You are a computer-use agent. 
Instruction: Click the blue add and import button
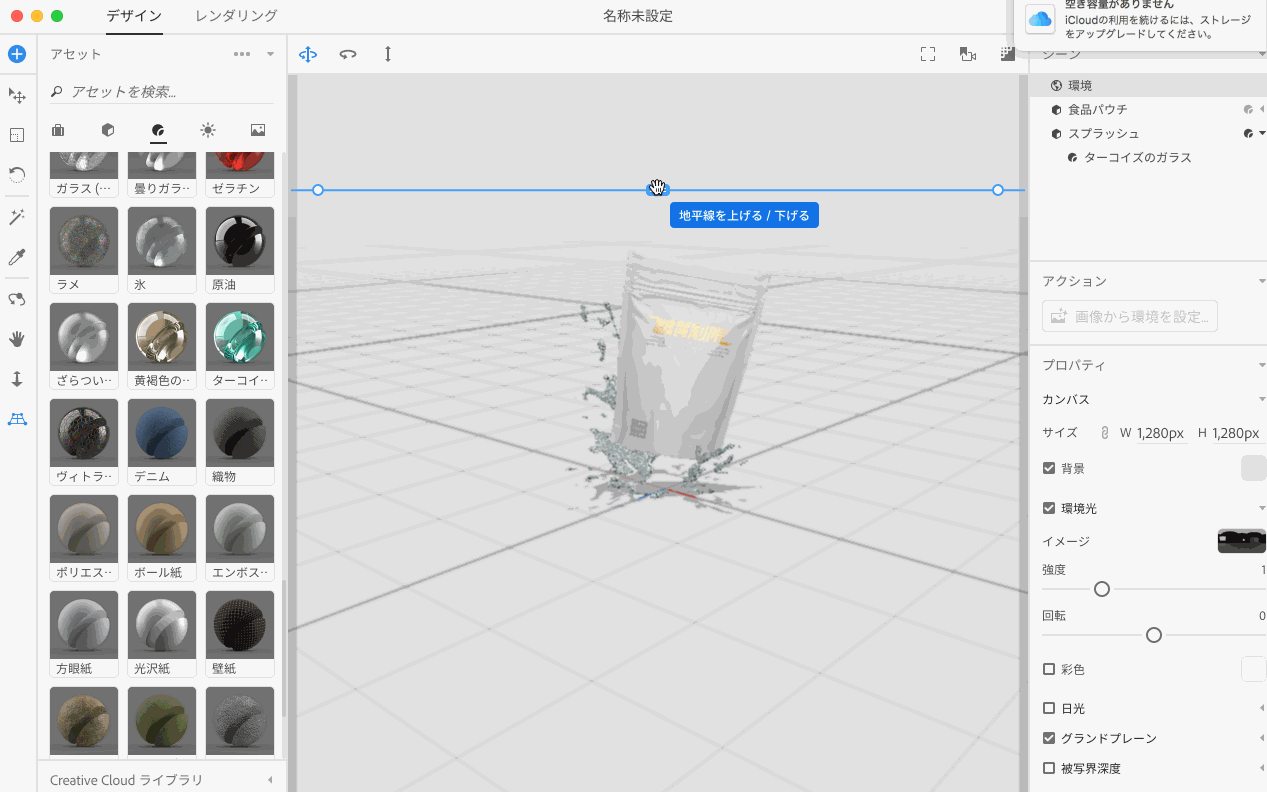[17, 54]
